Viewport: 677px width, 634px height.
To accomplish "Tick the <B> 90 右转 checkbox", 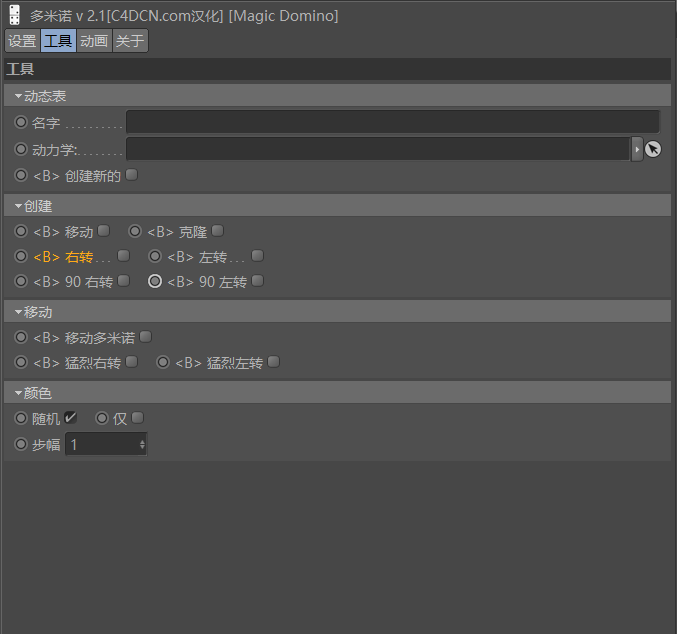I will [123, 281].
